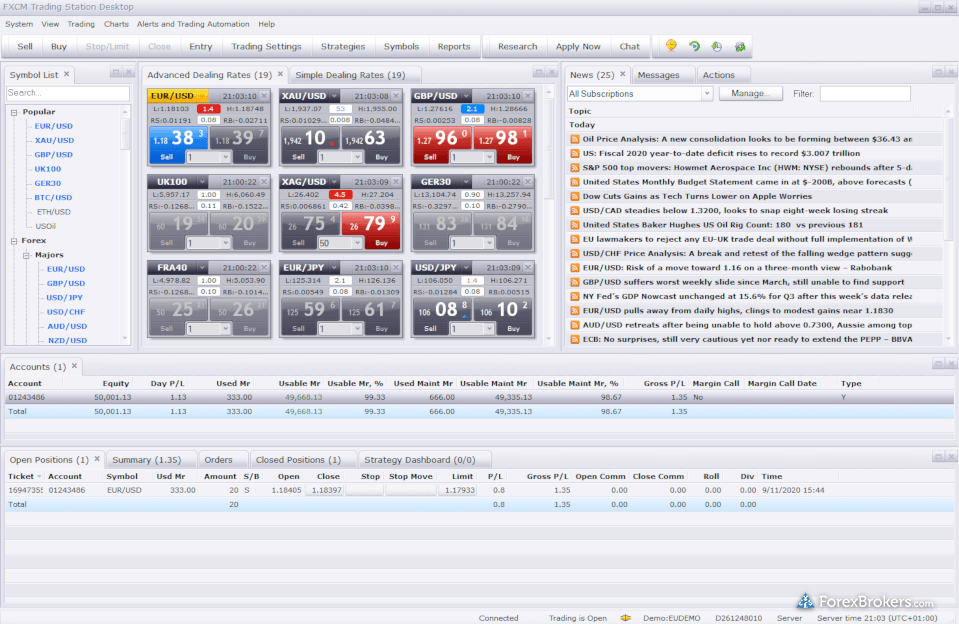The height and width of the screenshot is (624, 959).
Task: Switch to the Summary (1.35) tab
Action: 147,459
